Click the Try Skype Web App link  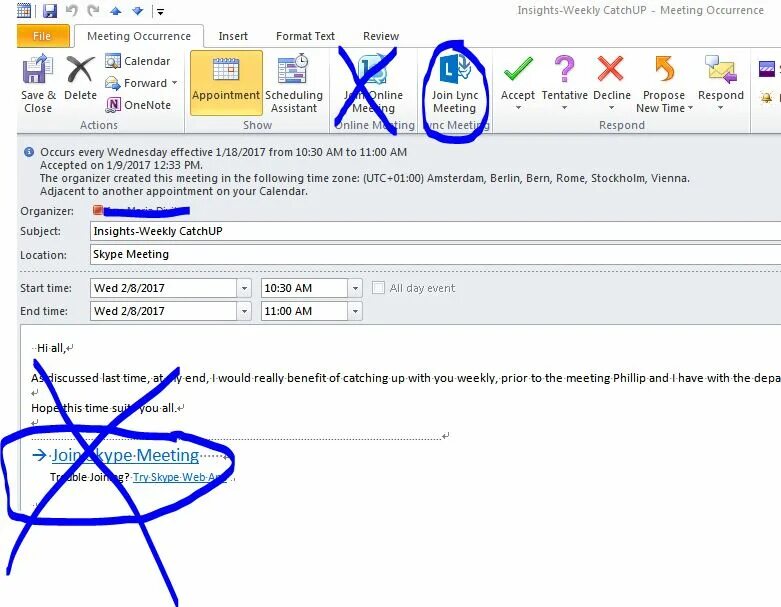click(x=180, y=477)
